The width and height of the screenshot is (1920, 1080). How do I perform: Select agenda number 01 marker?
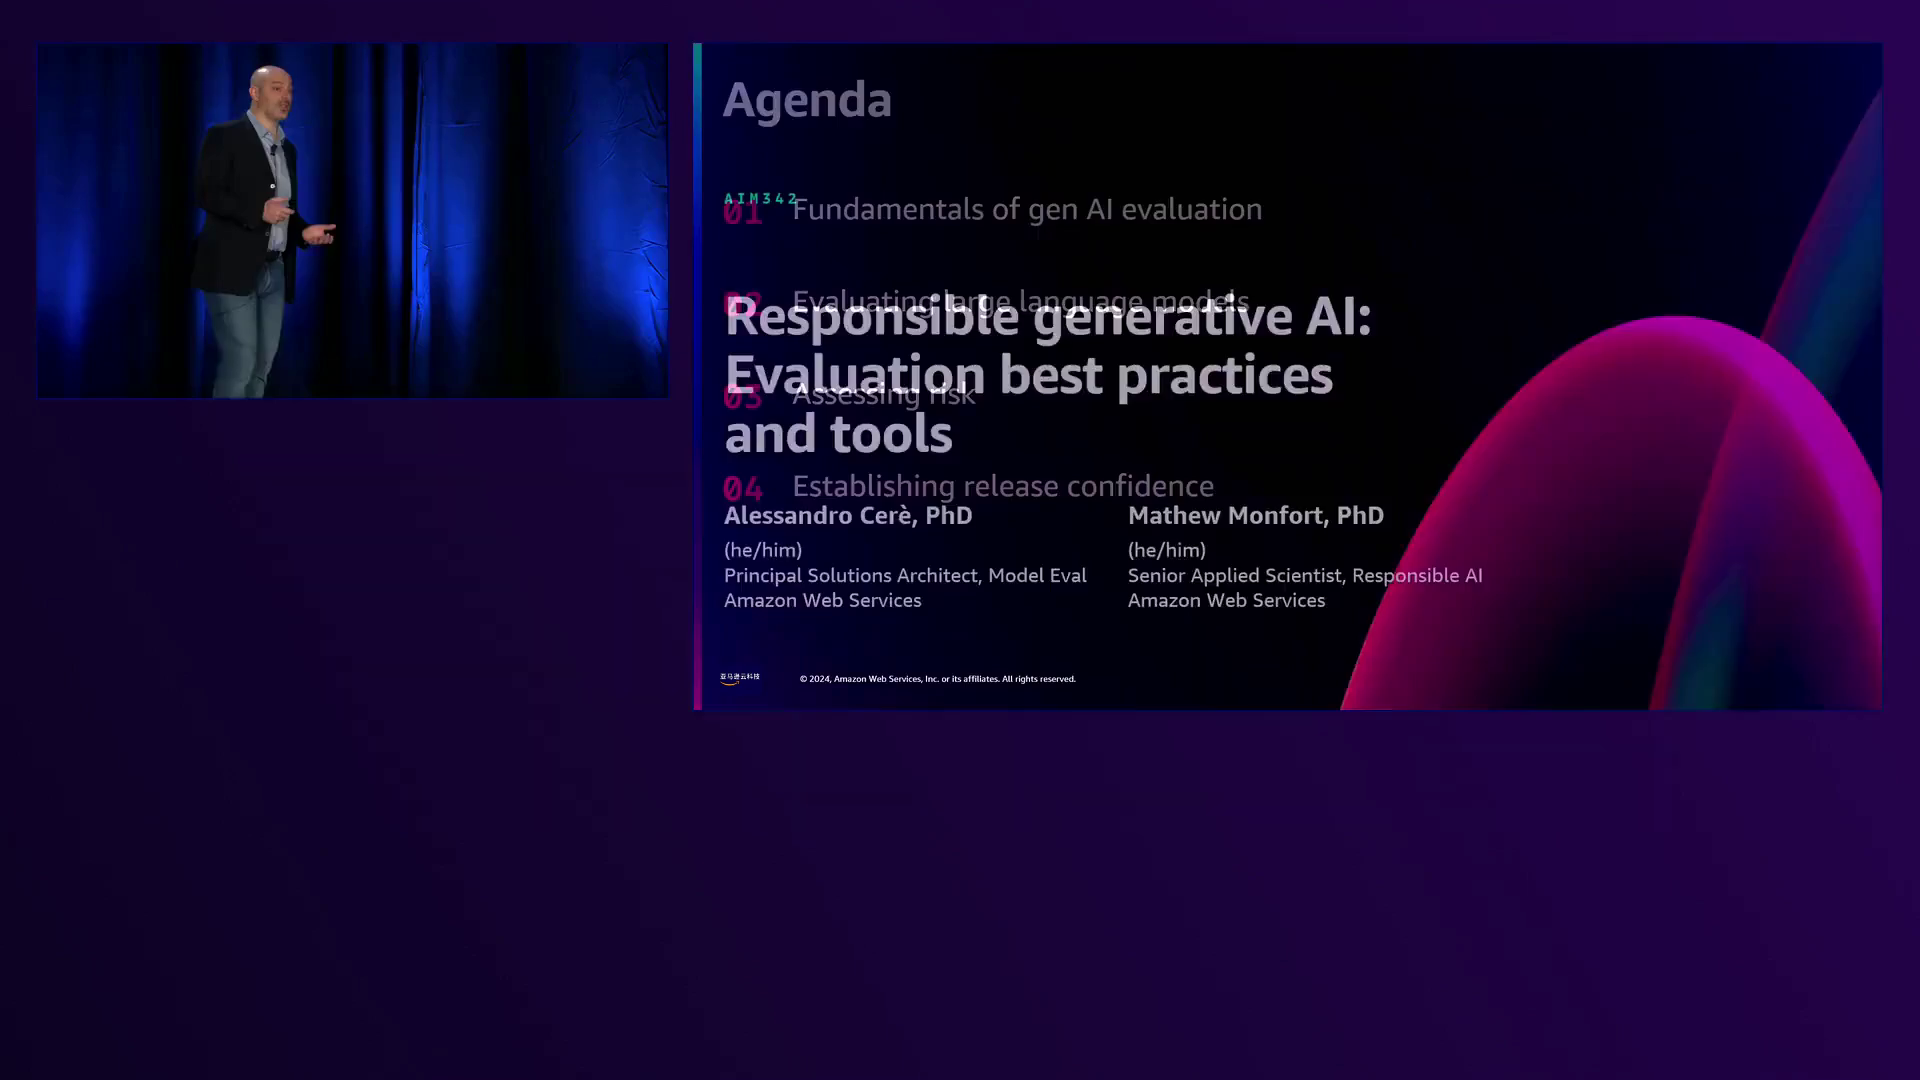coord(742,215)
